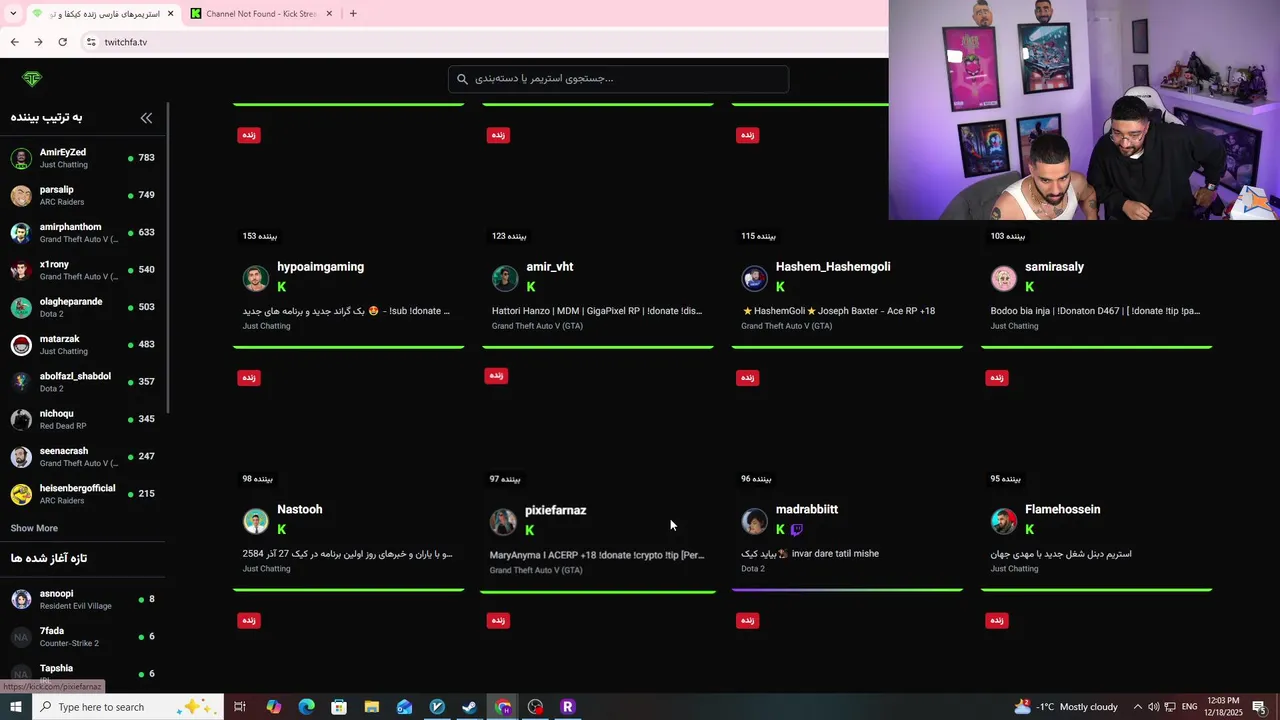
Task: Click the Kick icon under samirasaly
Action: [x=1029, y=287]
